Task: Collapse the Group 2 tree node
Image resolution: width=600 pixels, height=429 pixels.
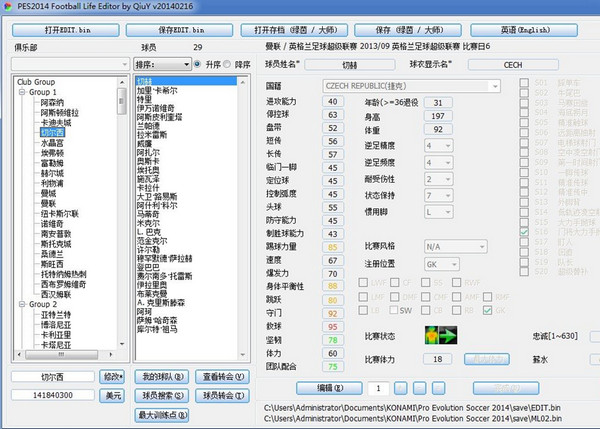Action: (21, 304)
